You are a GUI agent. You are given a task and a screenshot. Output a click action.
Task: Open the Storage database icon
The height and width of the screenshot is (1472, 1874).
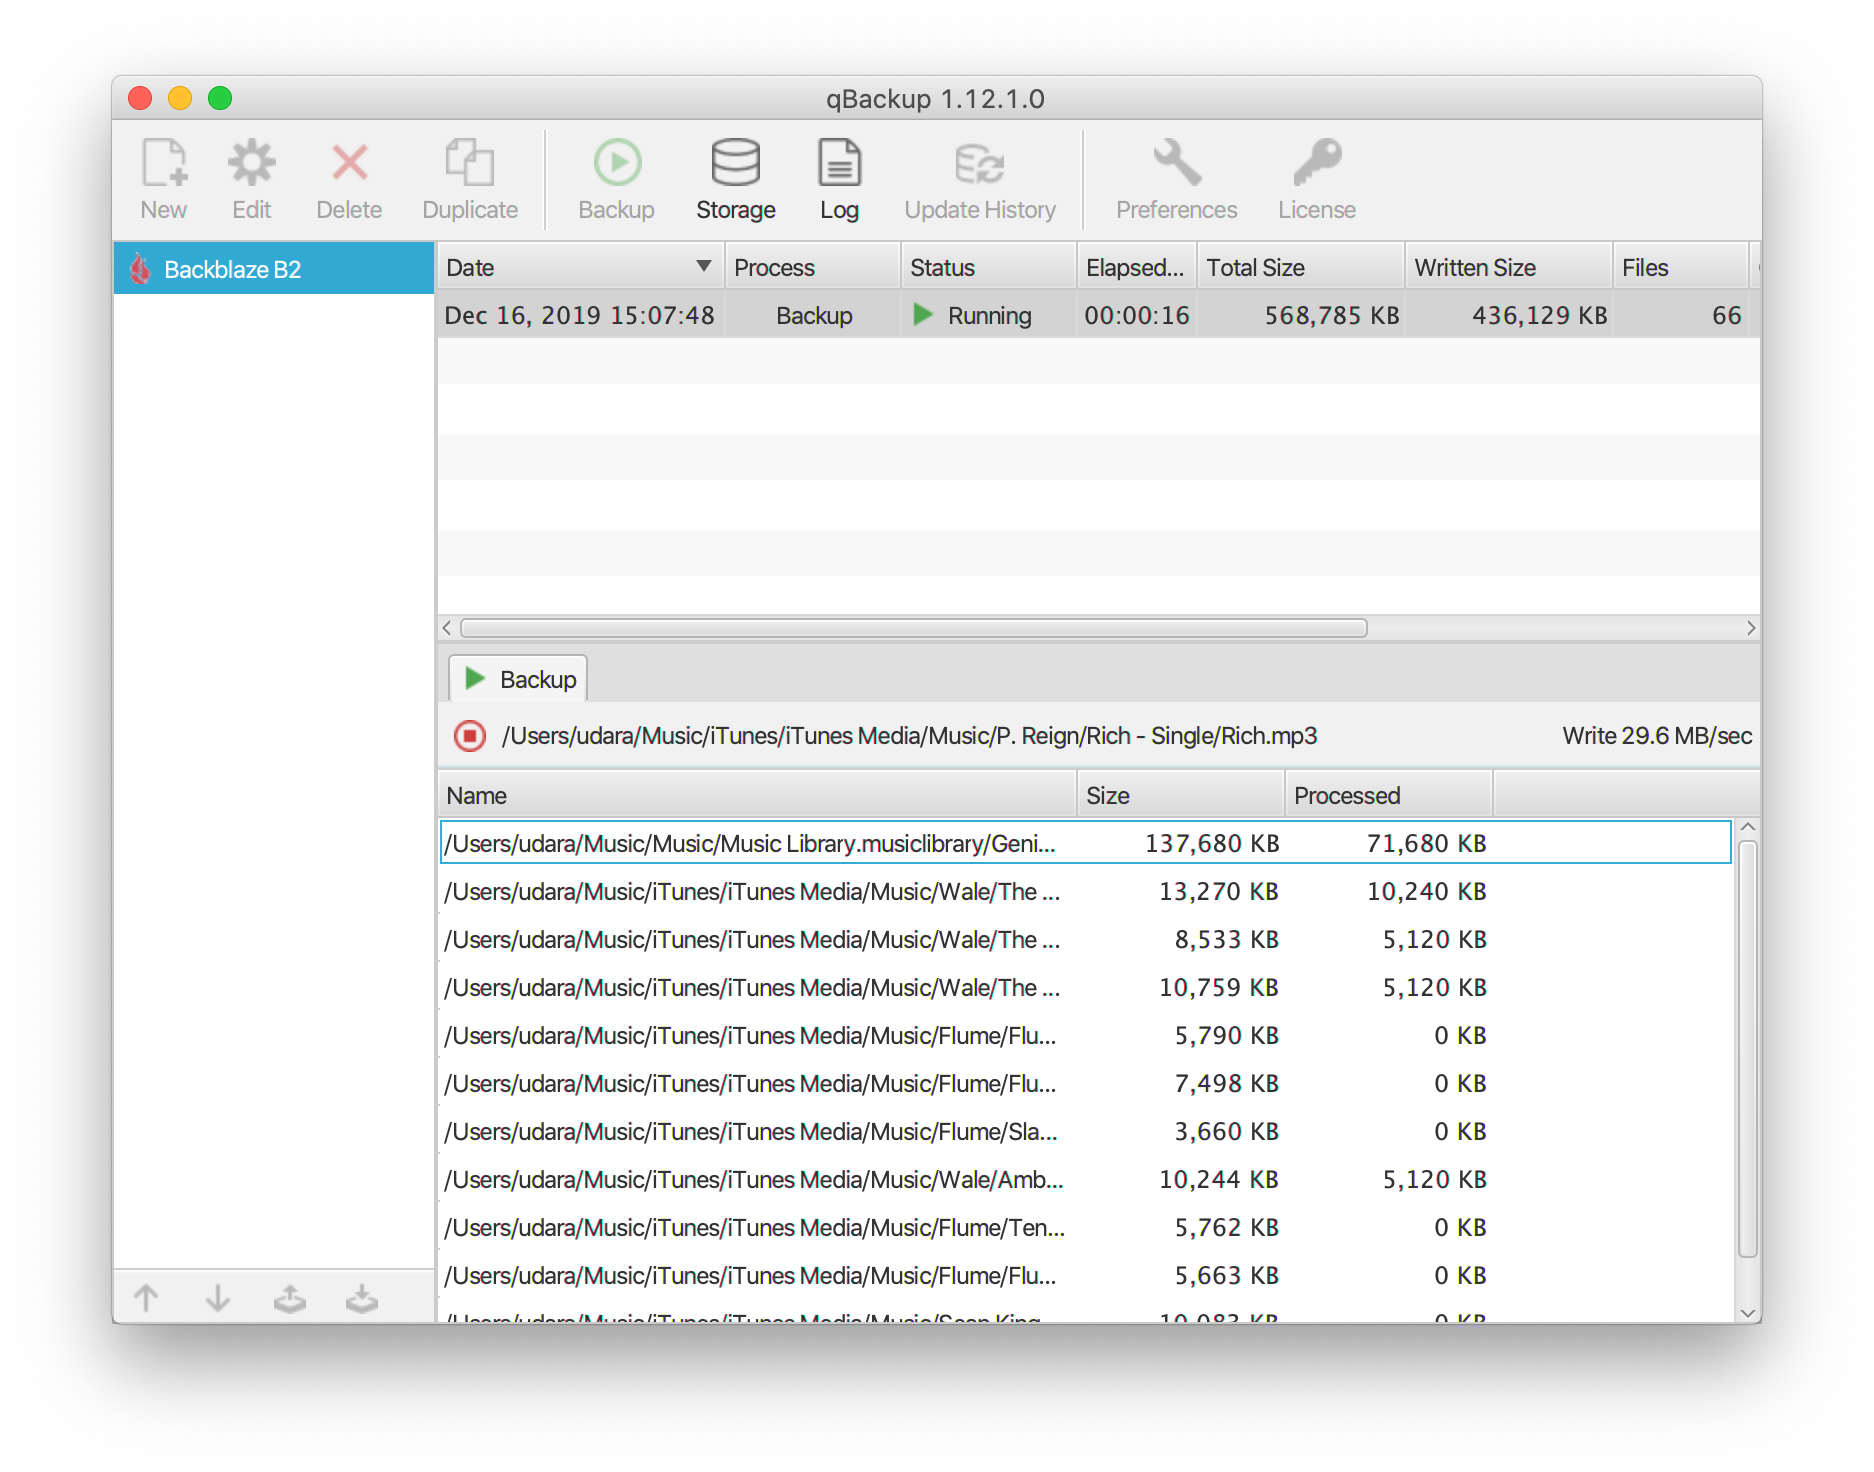coord(736,163)
